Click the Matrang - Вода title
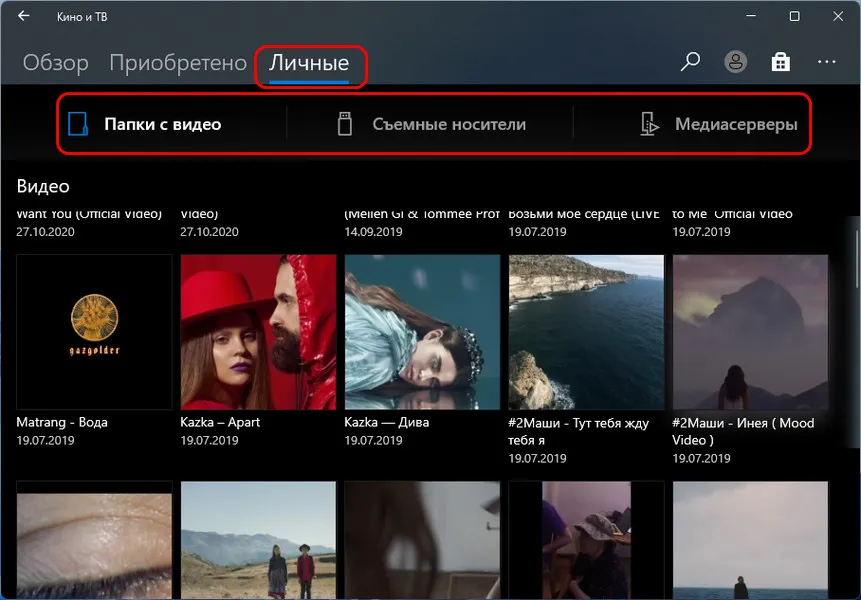Screen dimensions: 861x600 (x=62, y=422)
